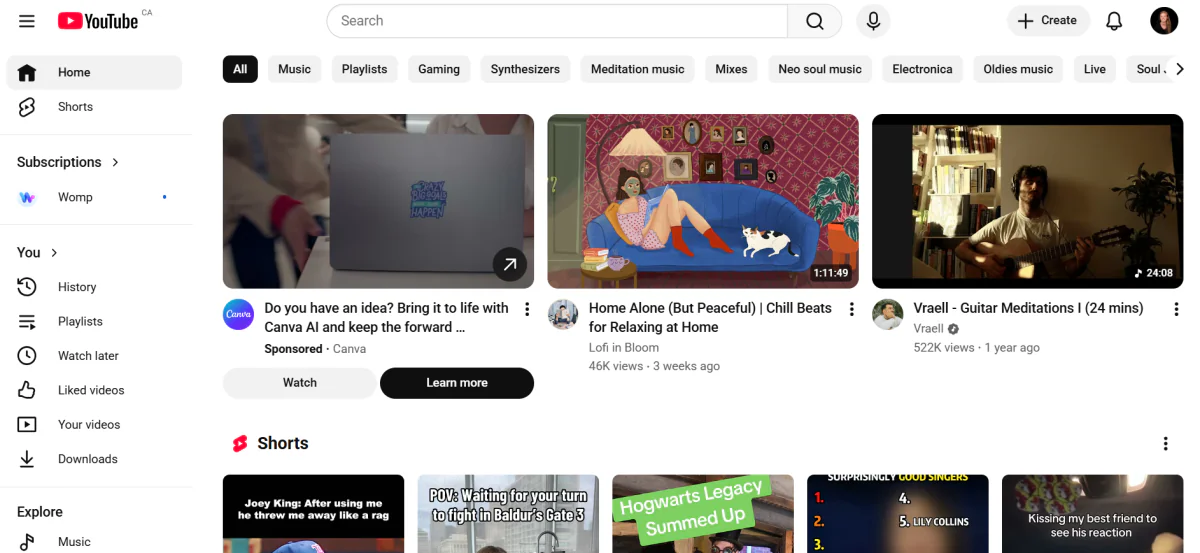Select the Oldies music chip
The height and width of the screenshot is (553, 1200).
[x=1018, y=69]
